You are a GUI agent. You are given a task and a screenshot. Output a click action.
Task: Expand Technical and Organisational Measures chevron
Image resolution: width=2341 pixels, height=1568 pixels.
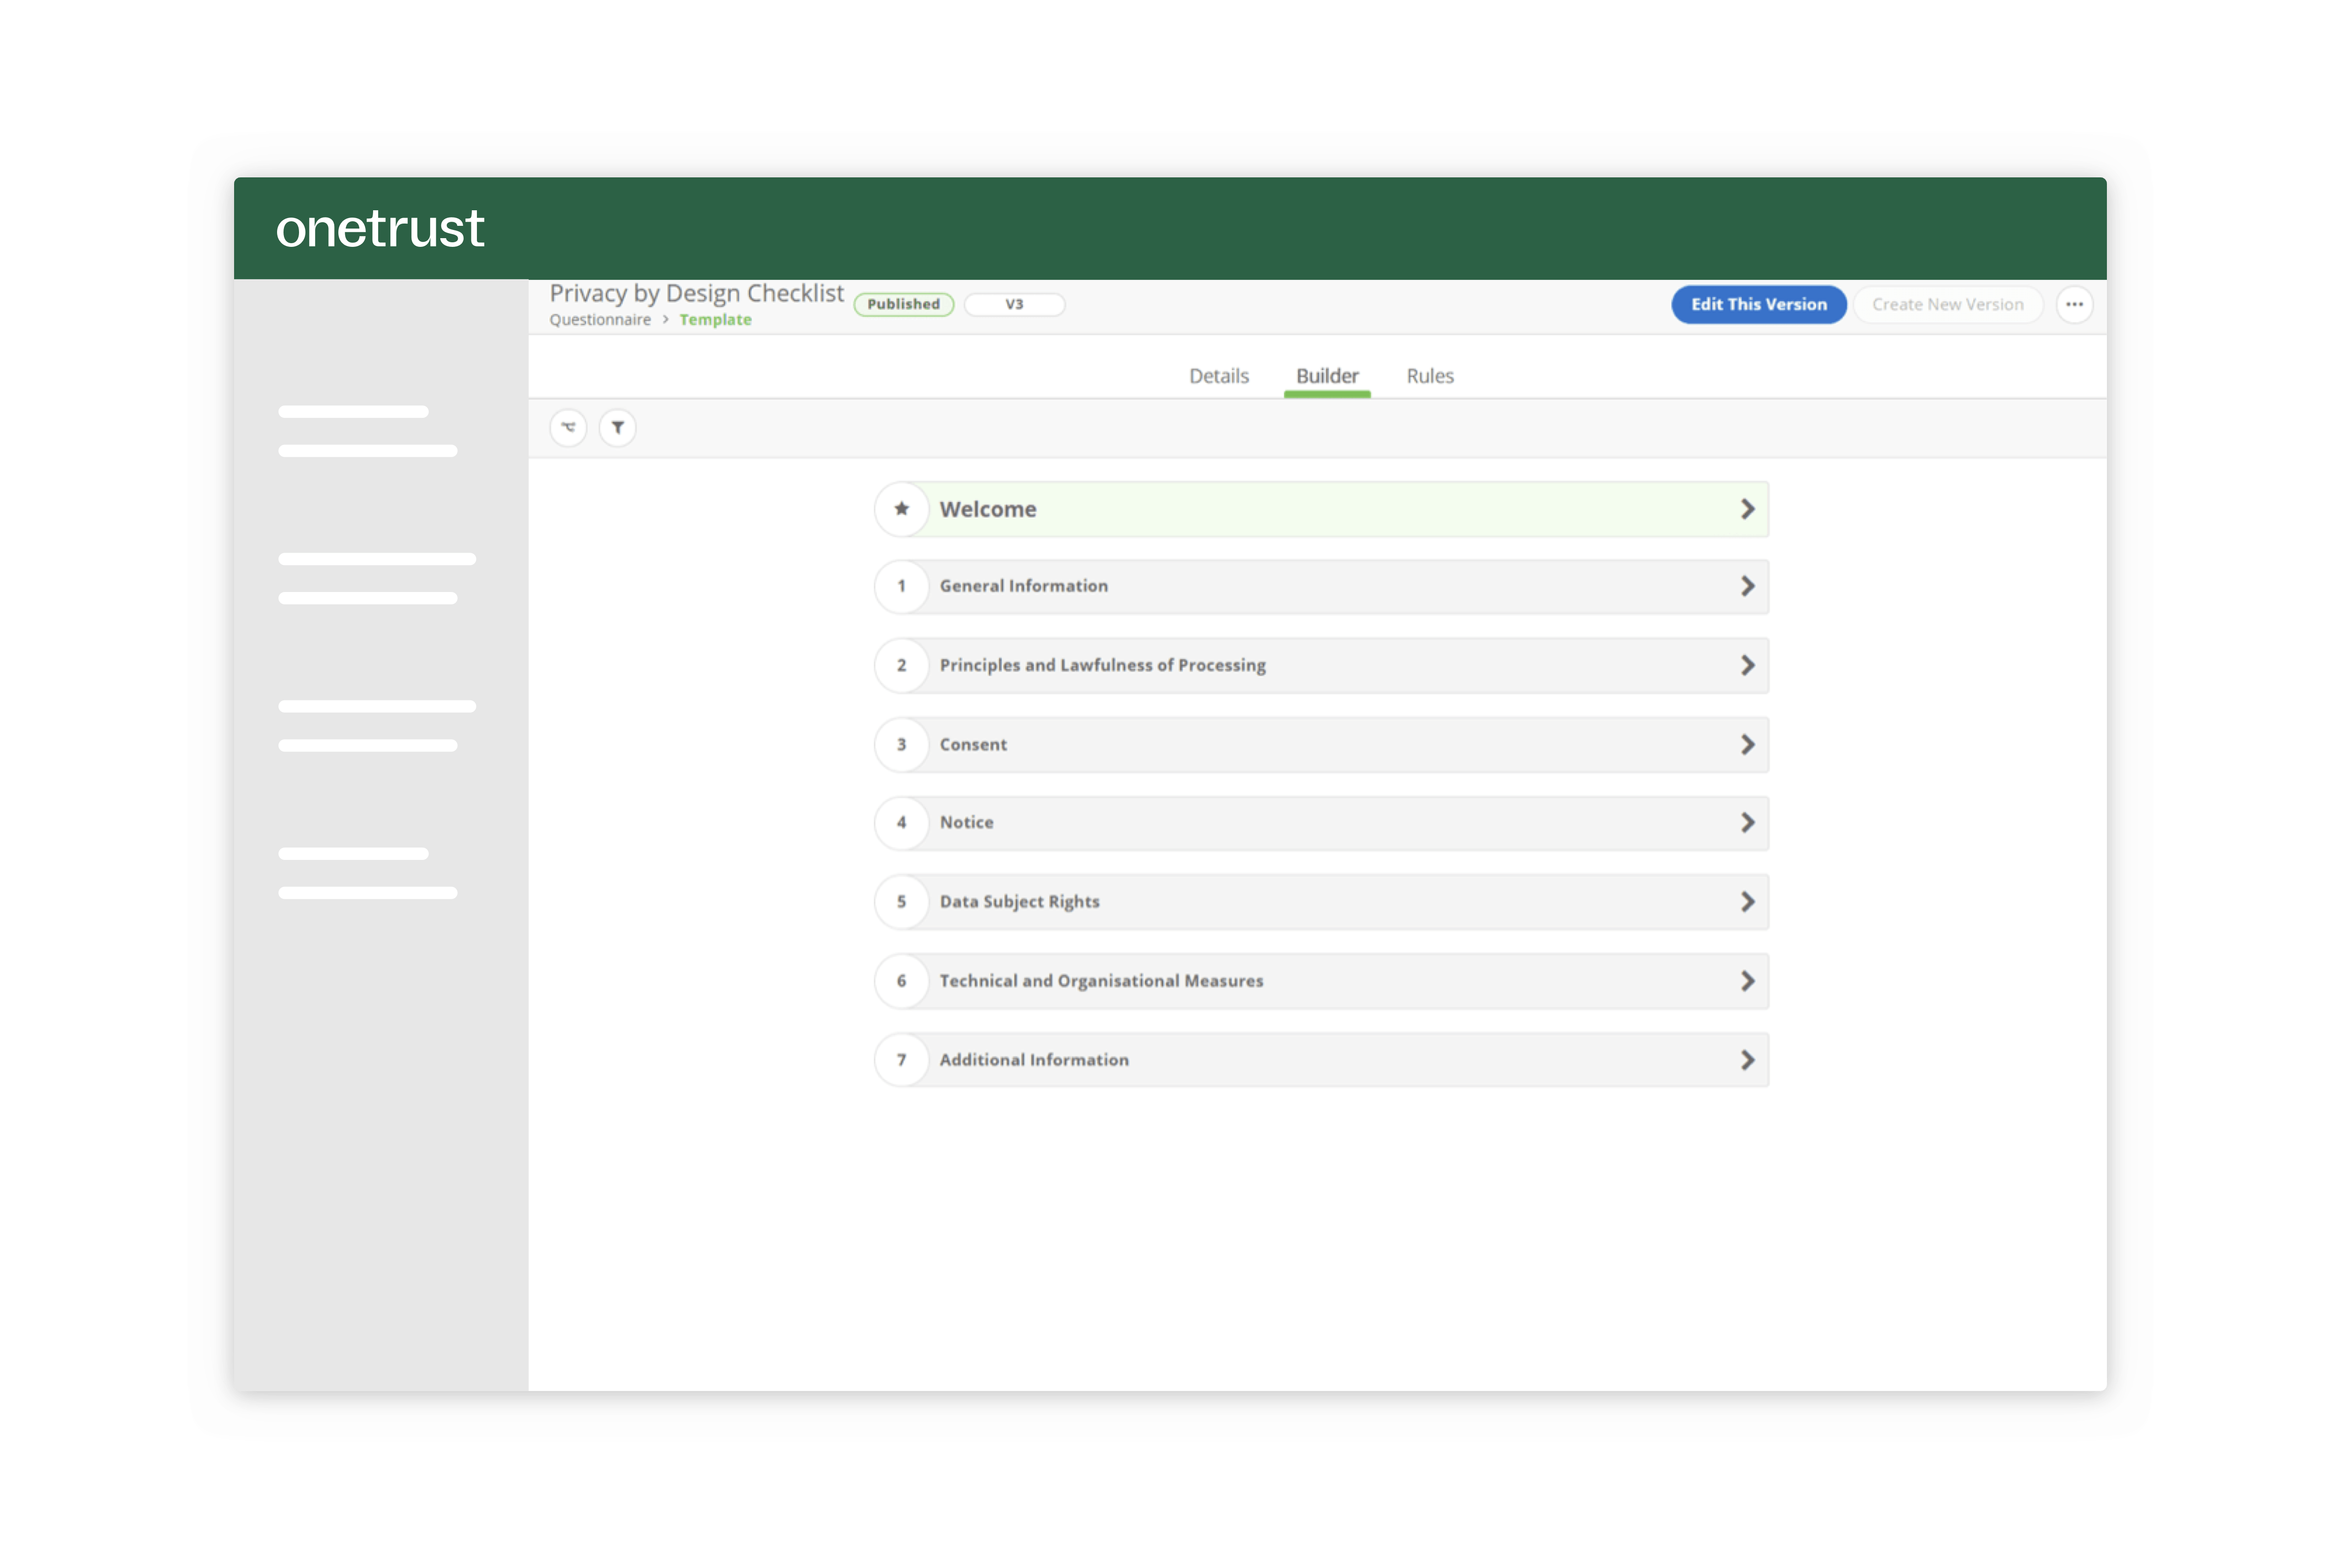coord(1747,980)
